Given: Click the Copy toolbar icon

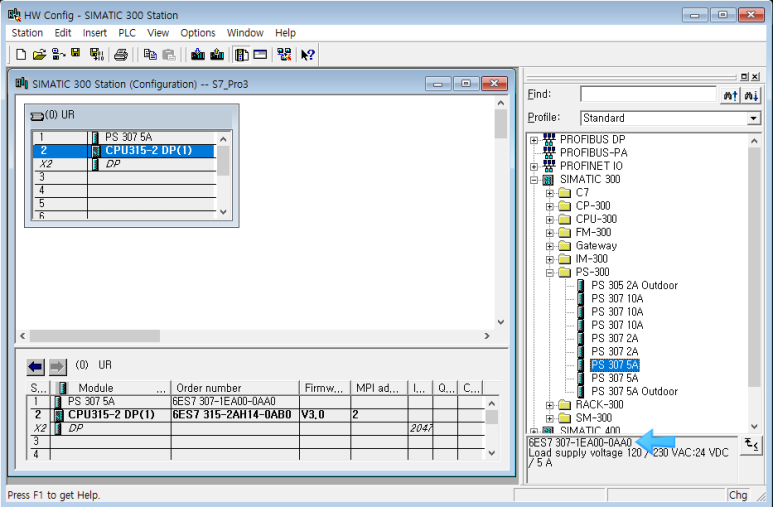Looking at the screenshot, I should (x=150, y=54).
